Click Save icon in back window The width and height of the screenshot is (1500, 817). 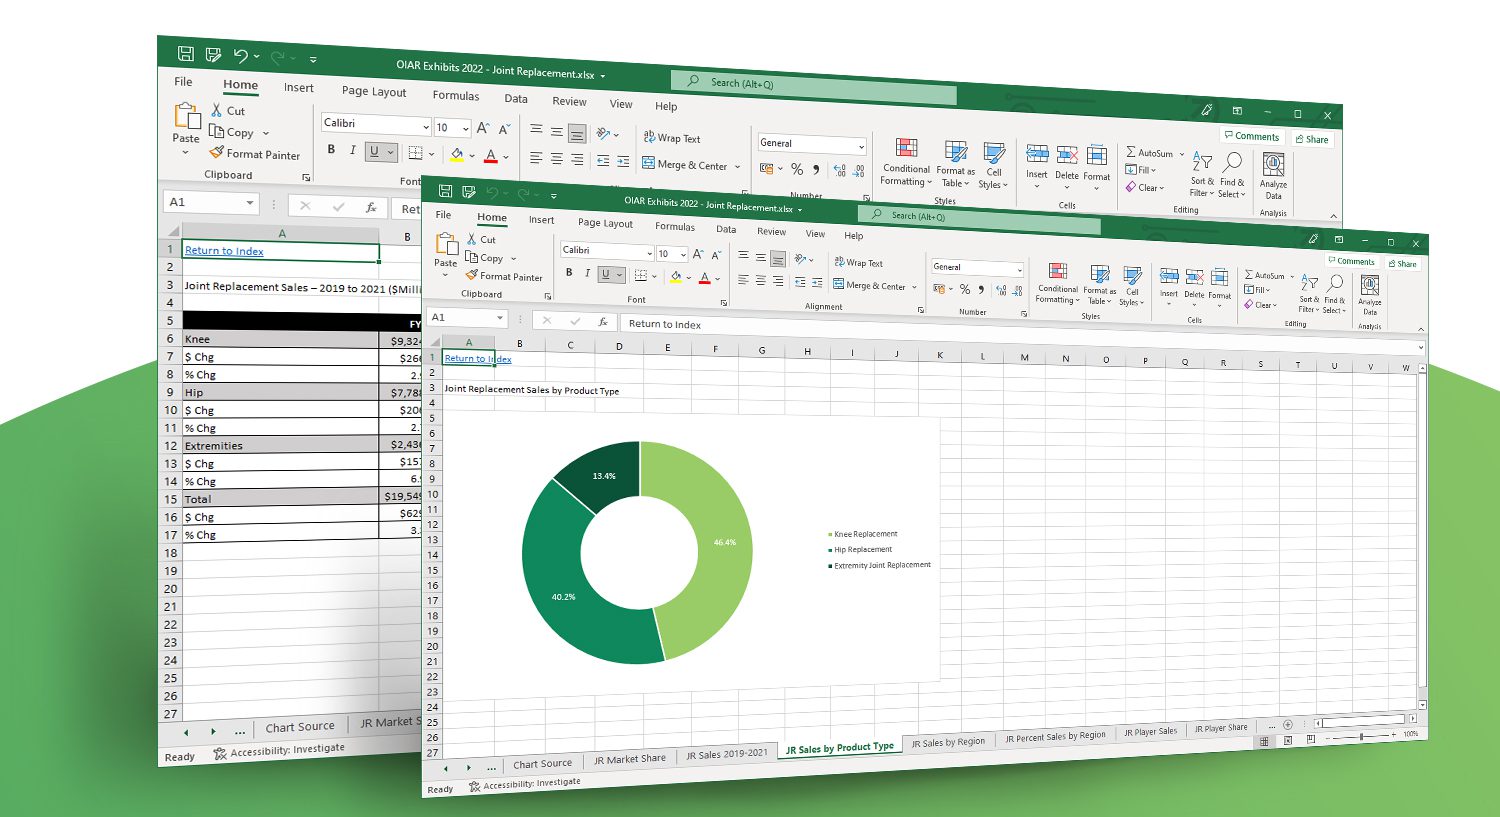pyautogui.click(x=186, y=54)
